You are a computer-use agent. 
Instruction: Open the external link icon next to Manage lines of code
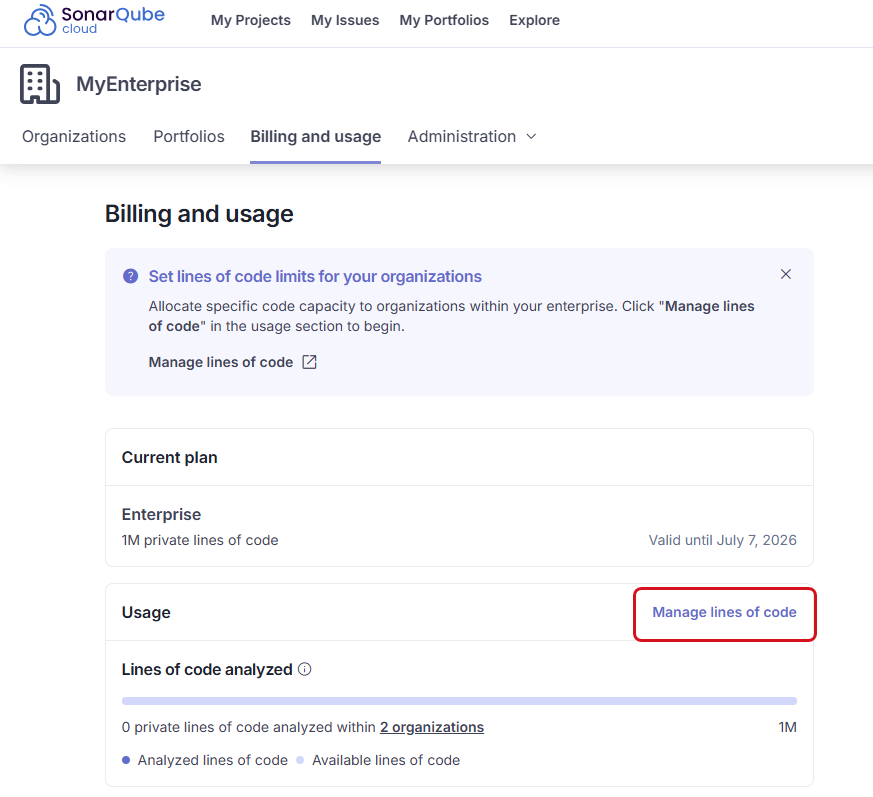click(309, 362)
